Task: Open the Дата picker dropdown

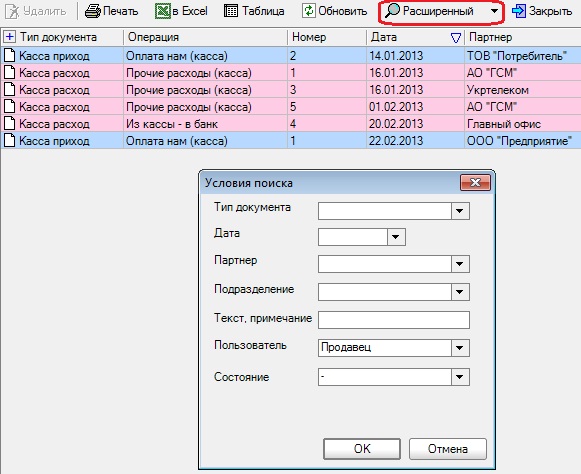Action: coord(396,237)
